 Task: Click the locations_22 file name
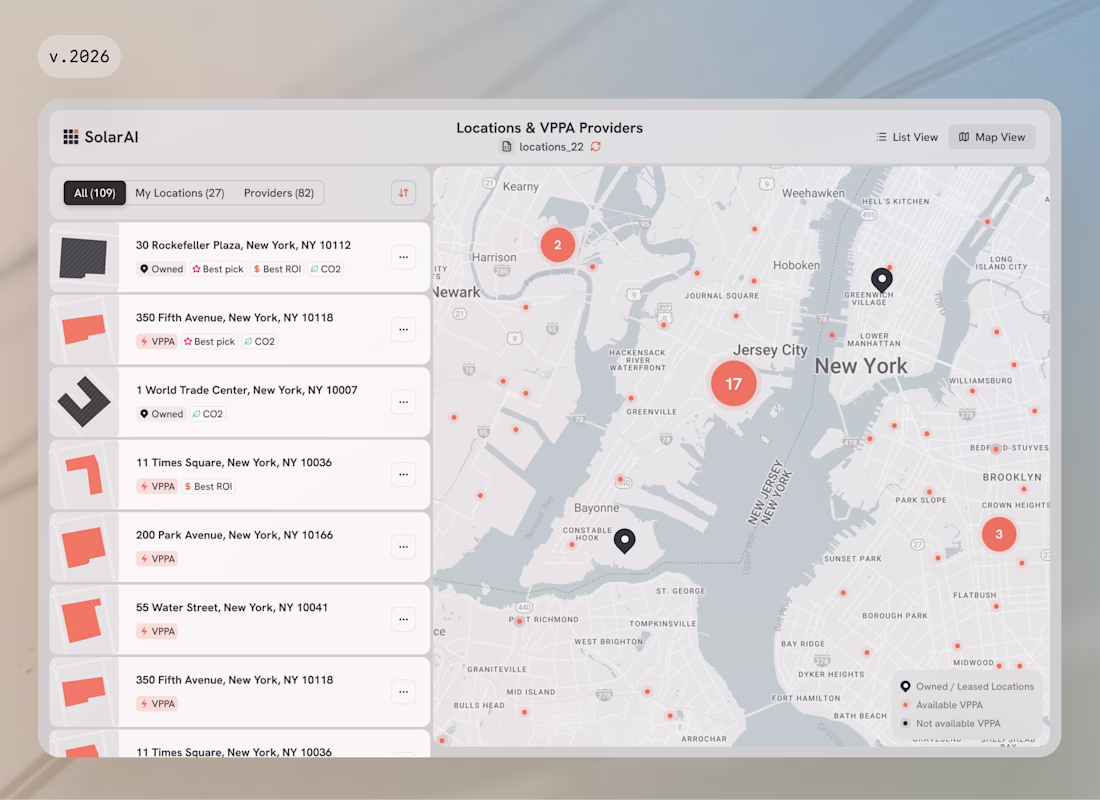tap(551, 147)
